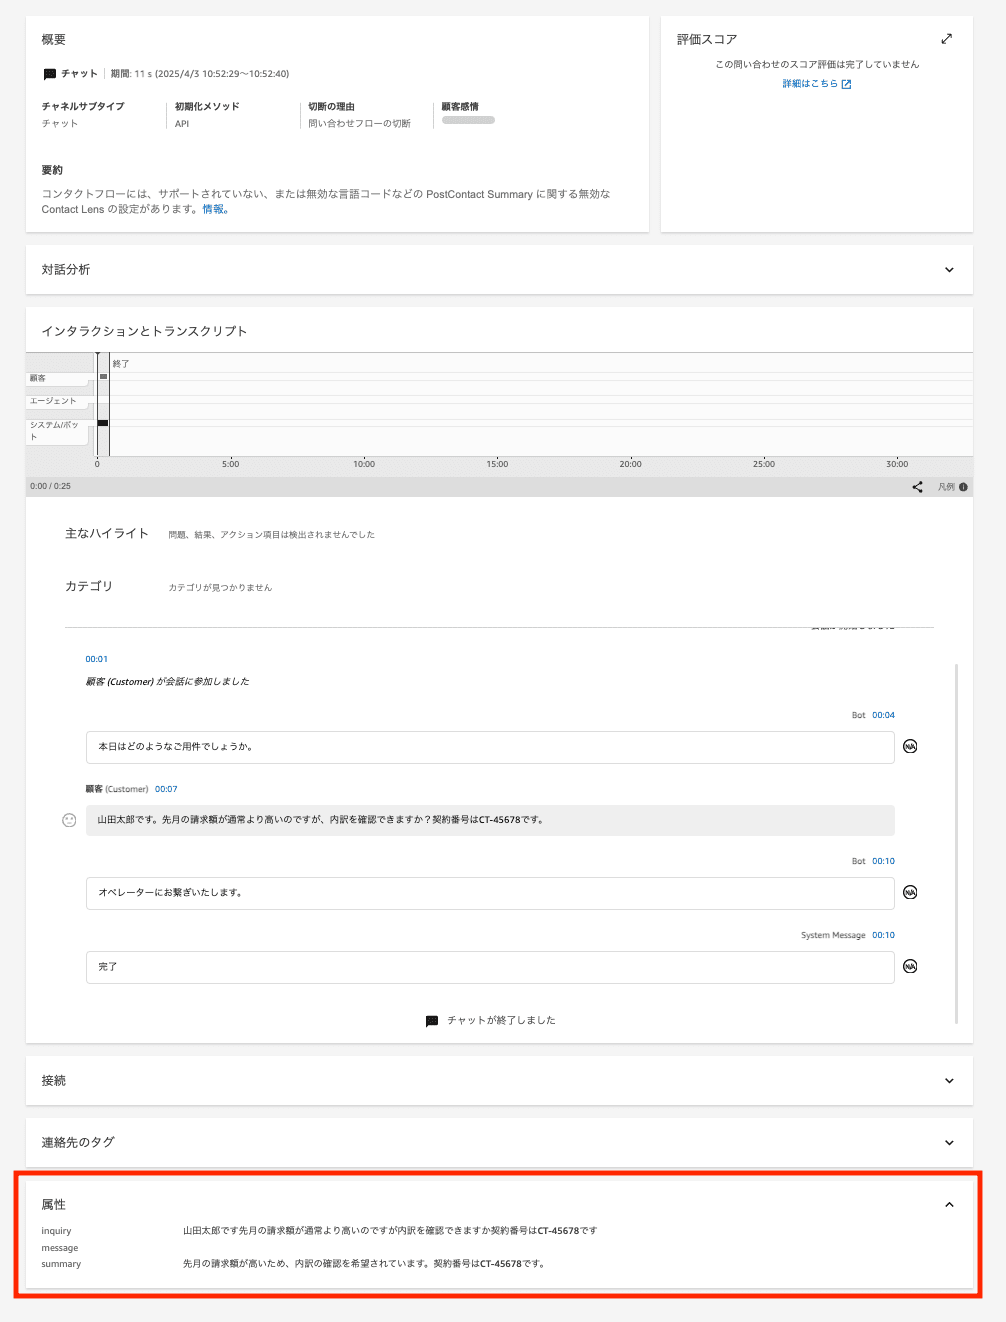Expand the 評価スコア panel with arrows icon
This screenshot has width=1006, height=1322.
pos(947,39)
